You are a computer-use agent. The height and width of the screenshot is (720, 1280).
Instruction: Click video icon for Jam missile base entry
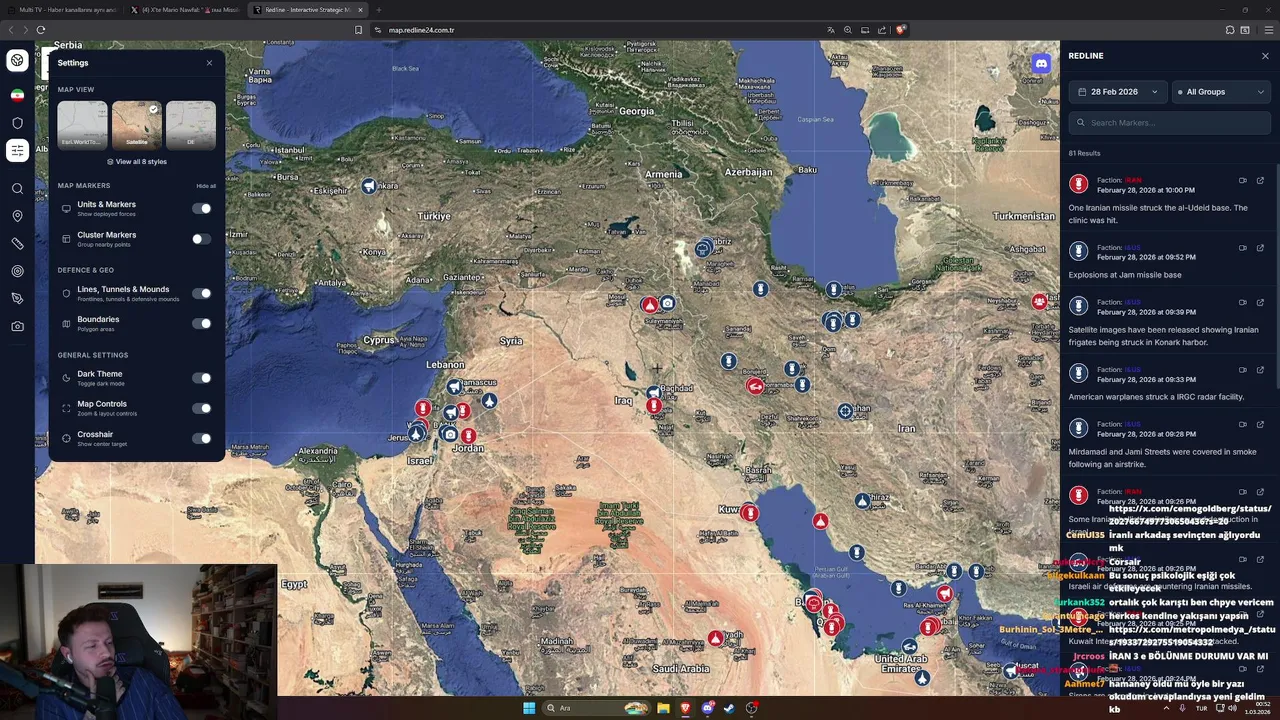pos(1243,248)
